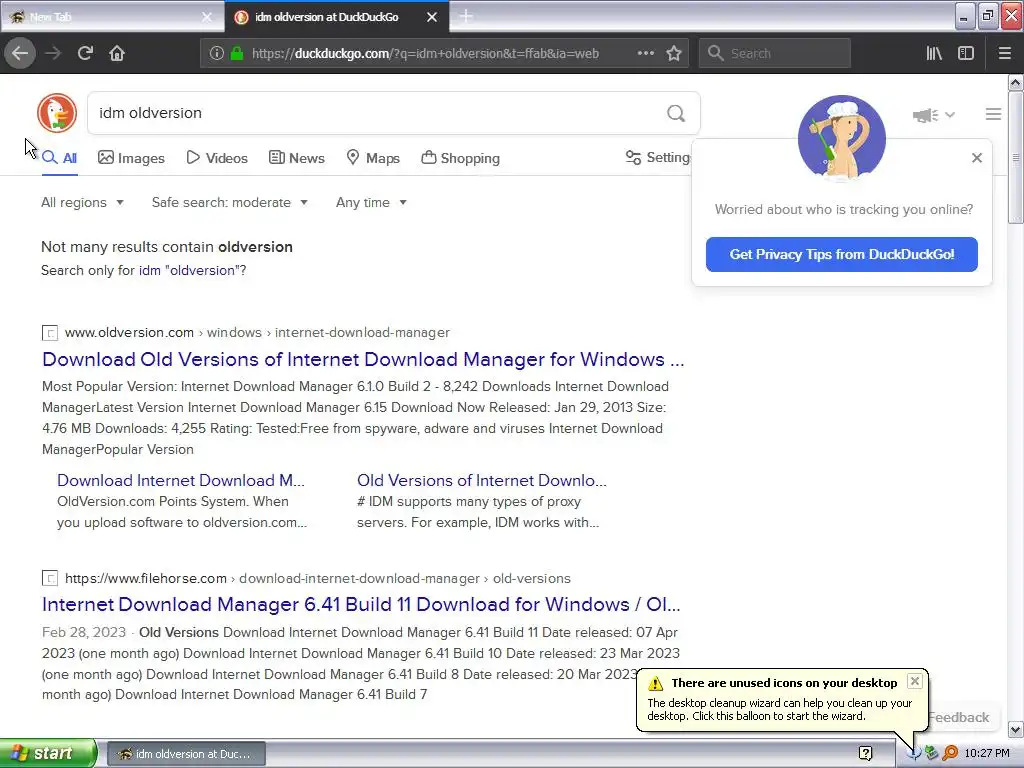The image size is (1024, 768).
Task: Click the help icon in the taskbar
Action: [x=865, y=754]
